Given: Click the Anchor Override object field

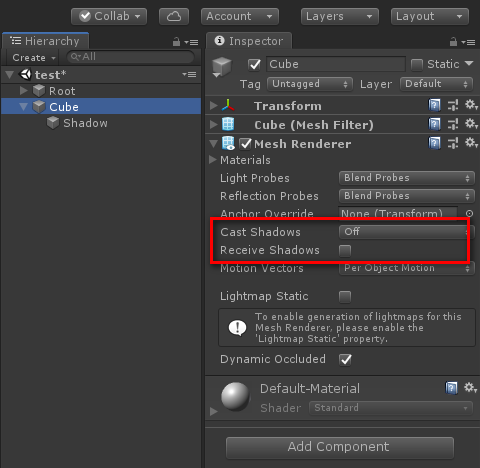Looking at the screenshot, I should click(x=398, y=213).
